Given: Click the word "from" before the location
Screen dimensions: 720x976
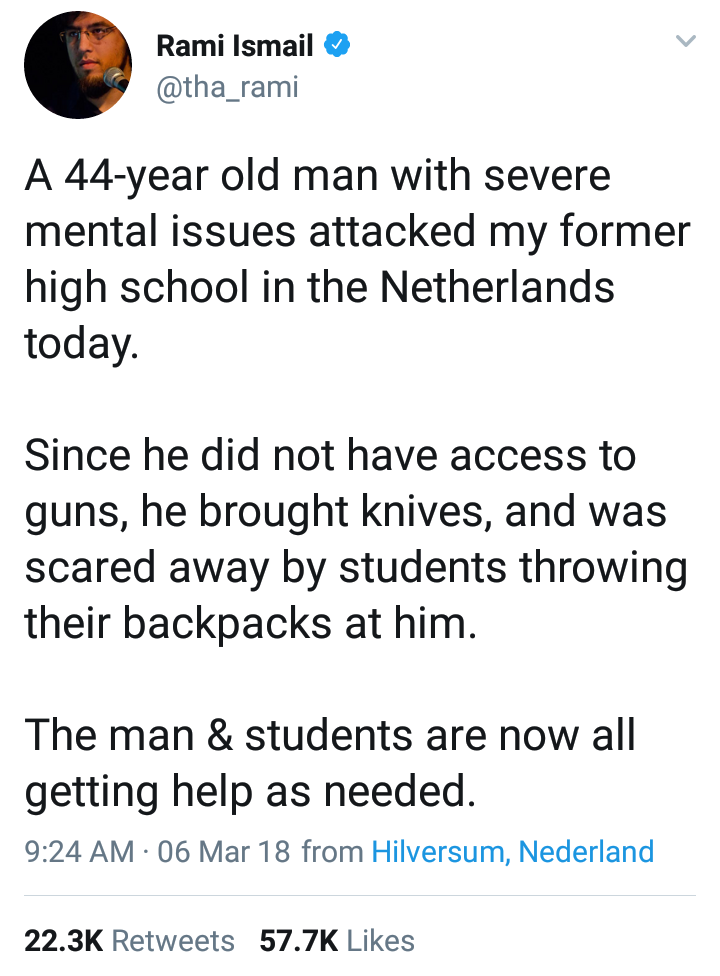Looking at the screenshot, I should 331,852.
